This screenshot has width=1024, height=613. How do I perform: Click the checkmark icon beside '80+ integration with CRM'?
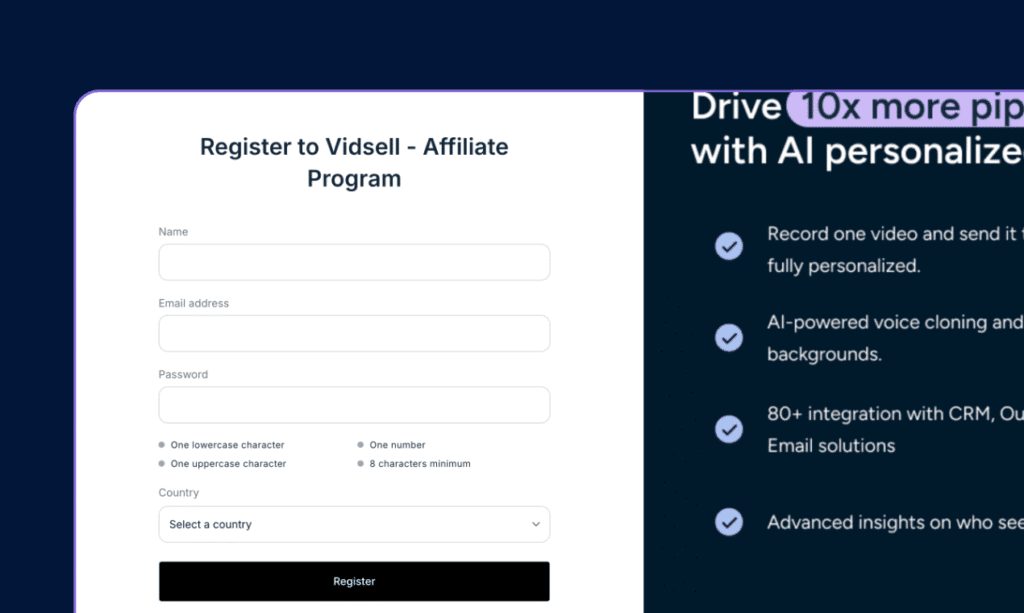point(729,429)
